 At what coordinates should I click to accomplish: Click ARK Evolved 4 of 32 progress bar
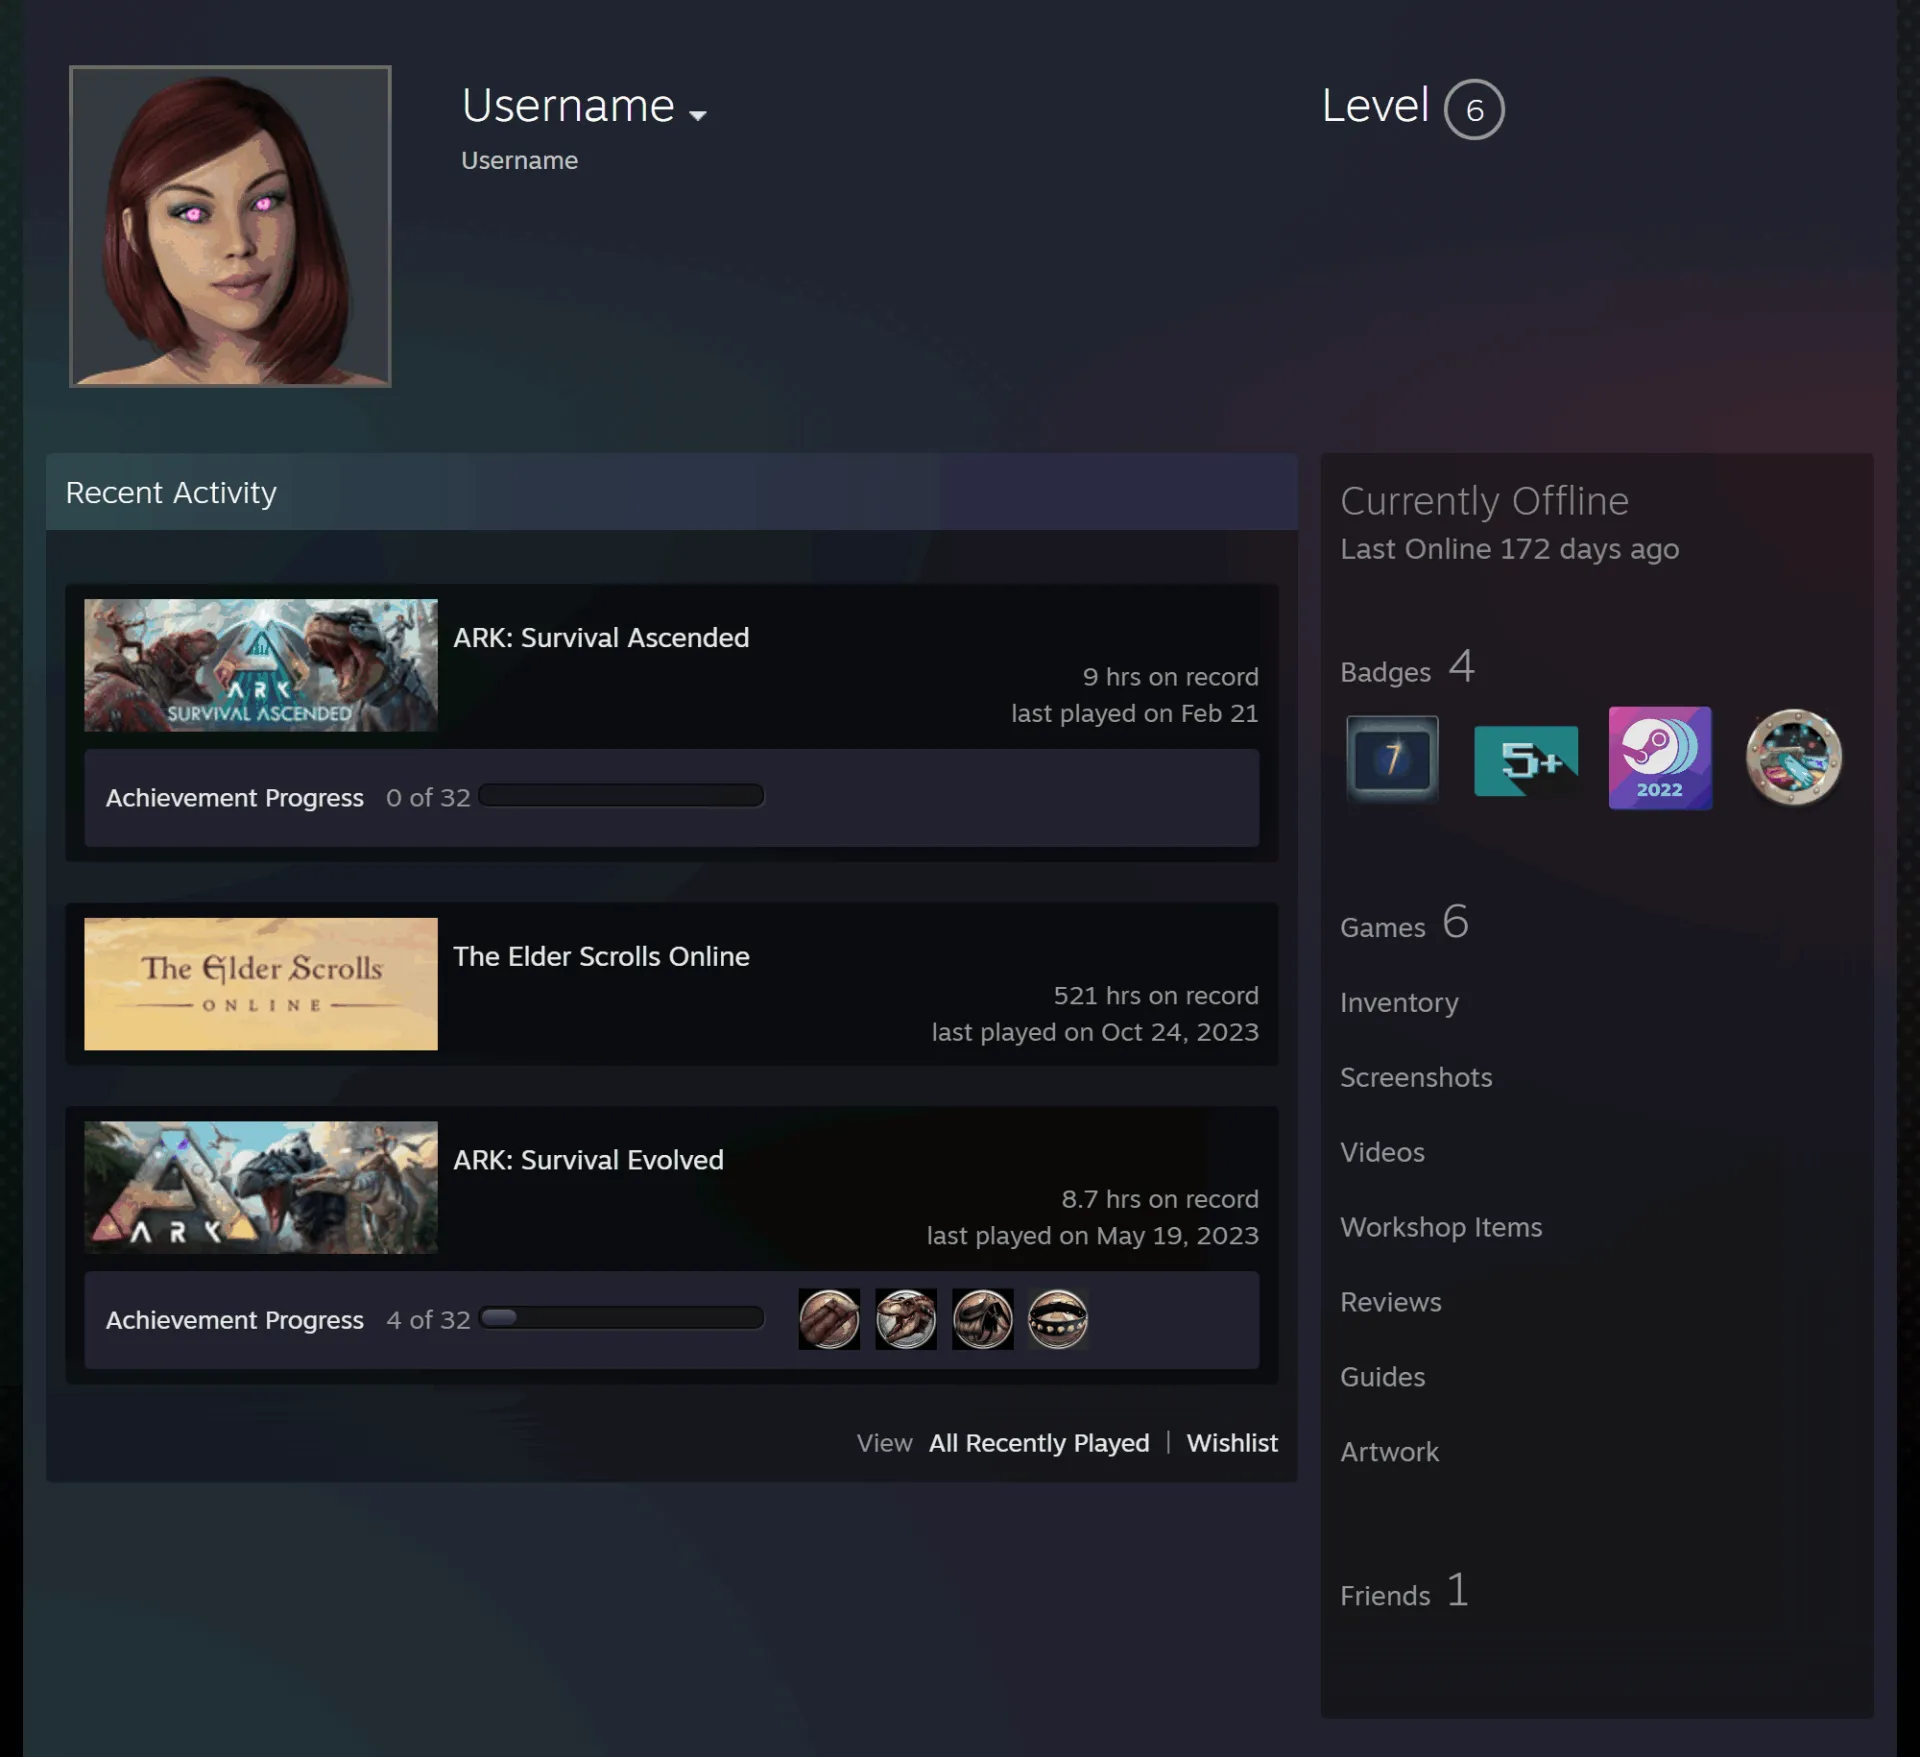pos(621,1318)
